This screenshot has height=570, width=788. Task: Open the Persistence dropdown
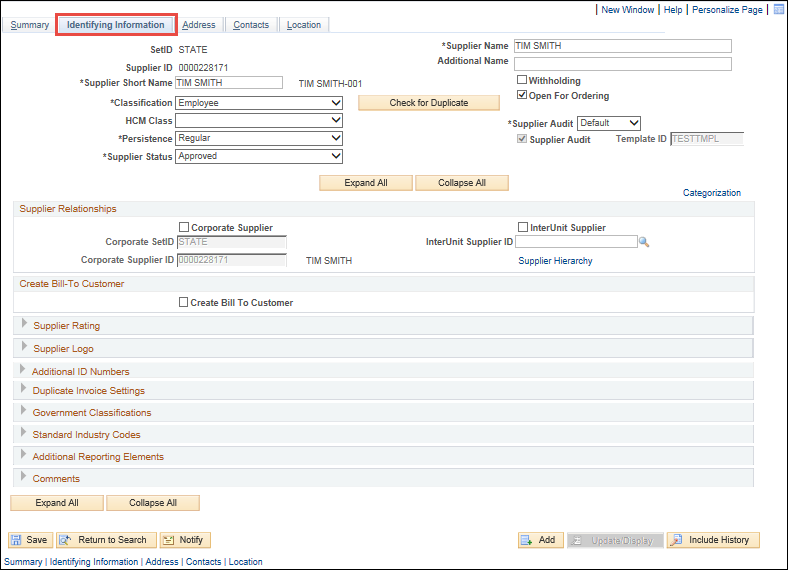tap(259, 138)
